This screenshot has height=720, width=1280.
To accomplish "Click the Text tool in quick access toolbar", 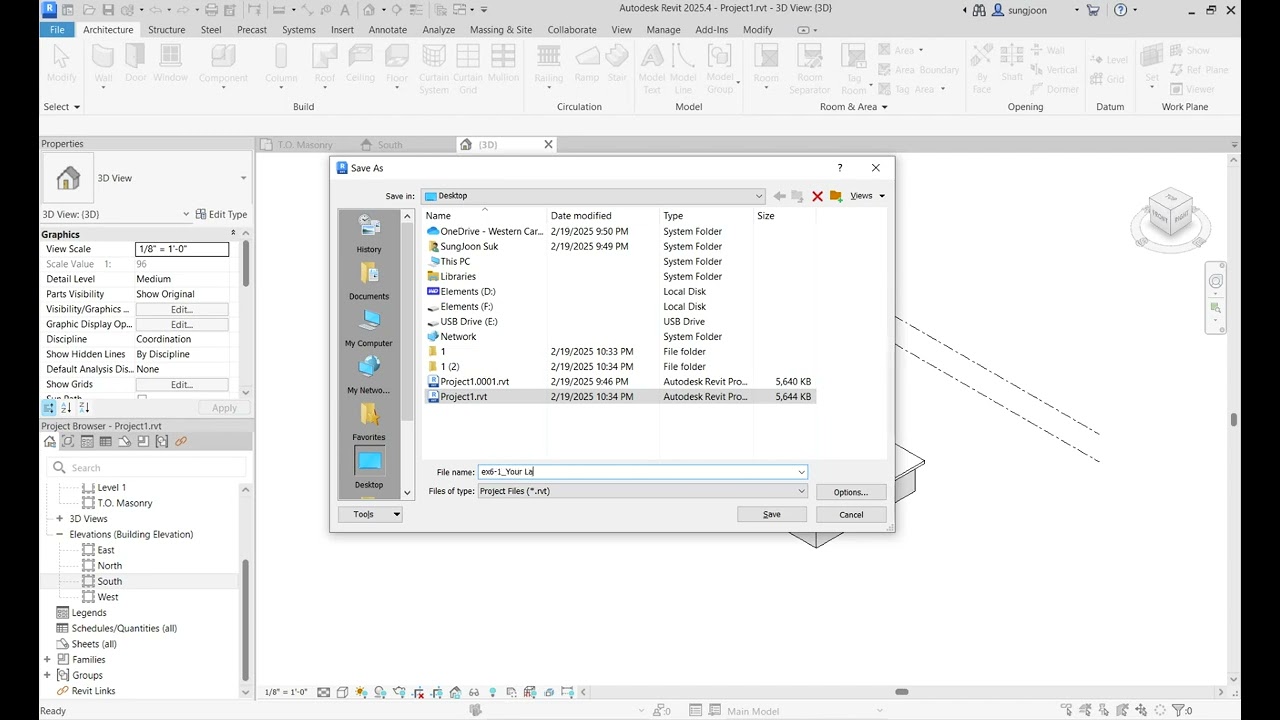I will [345, 10].
